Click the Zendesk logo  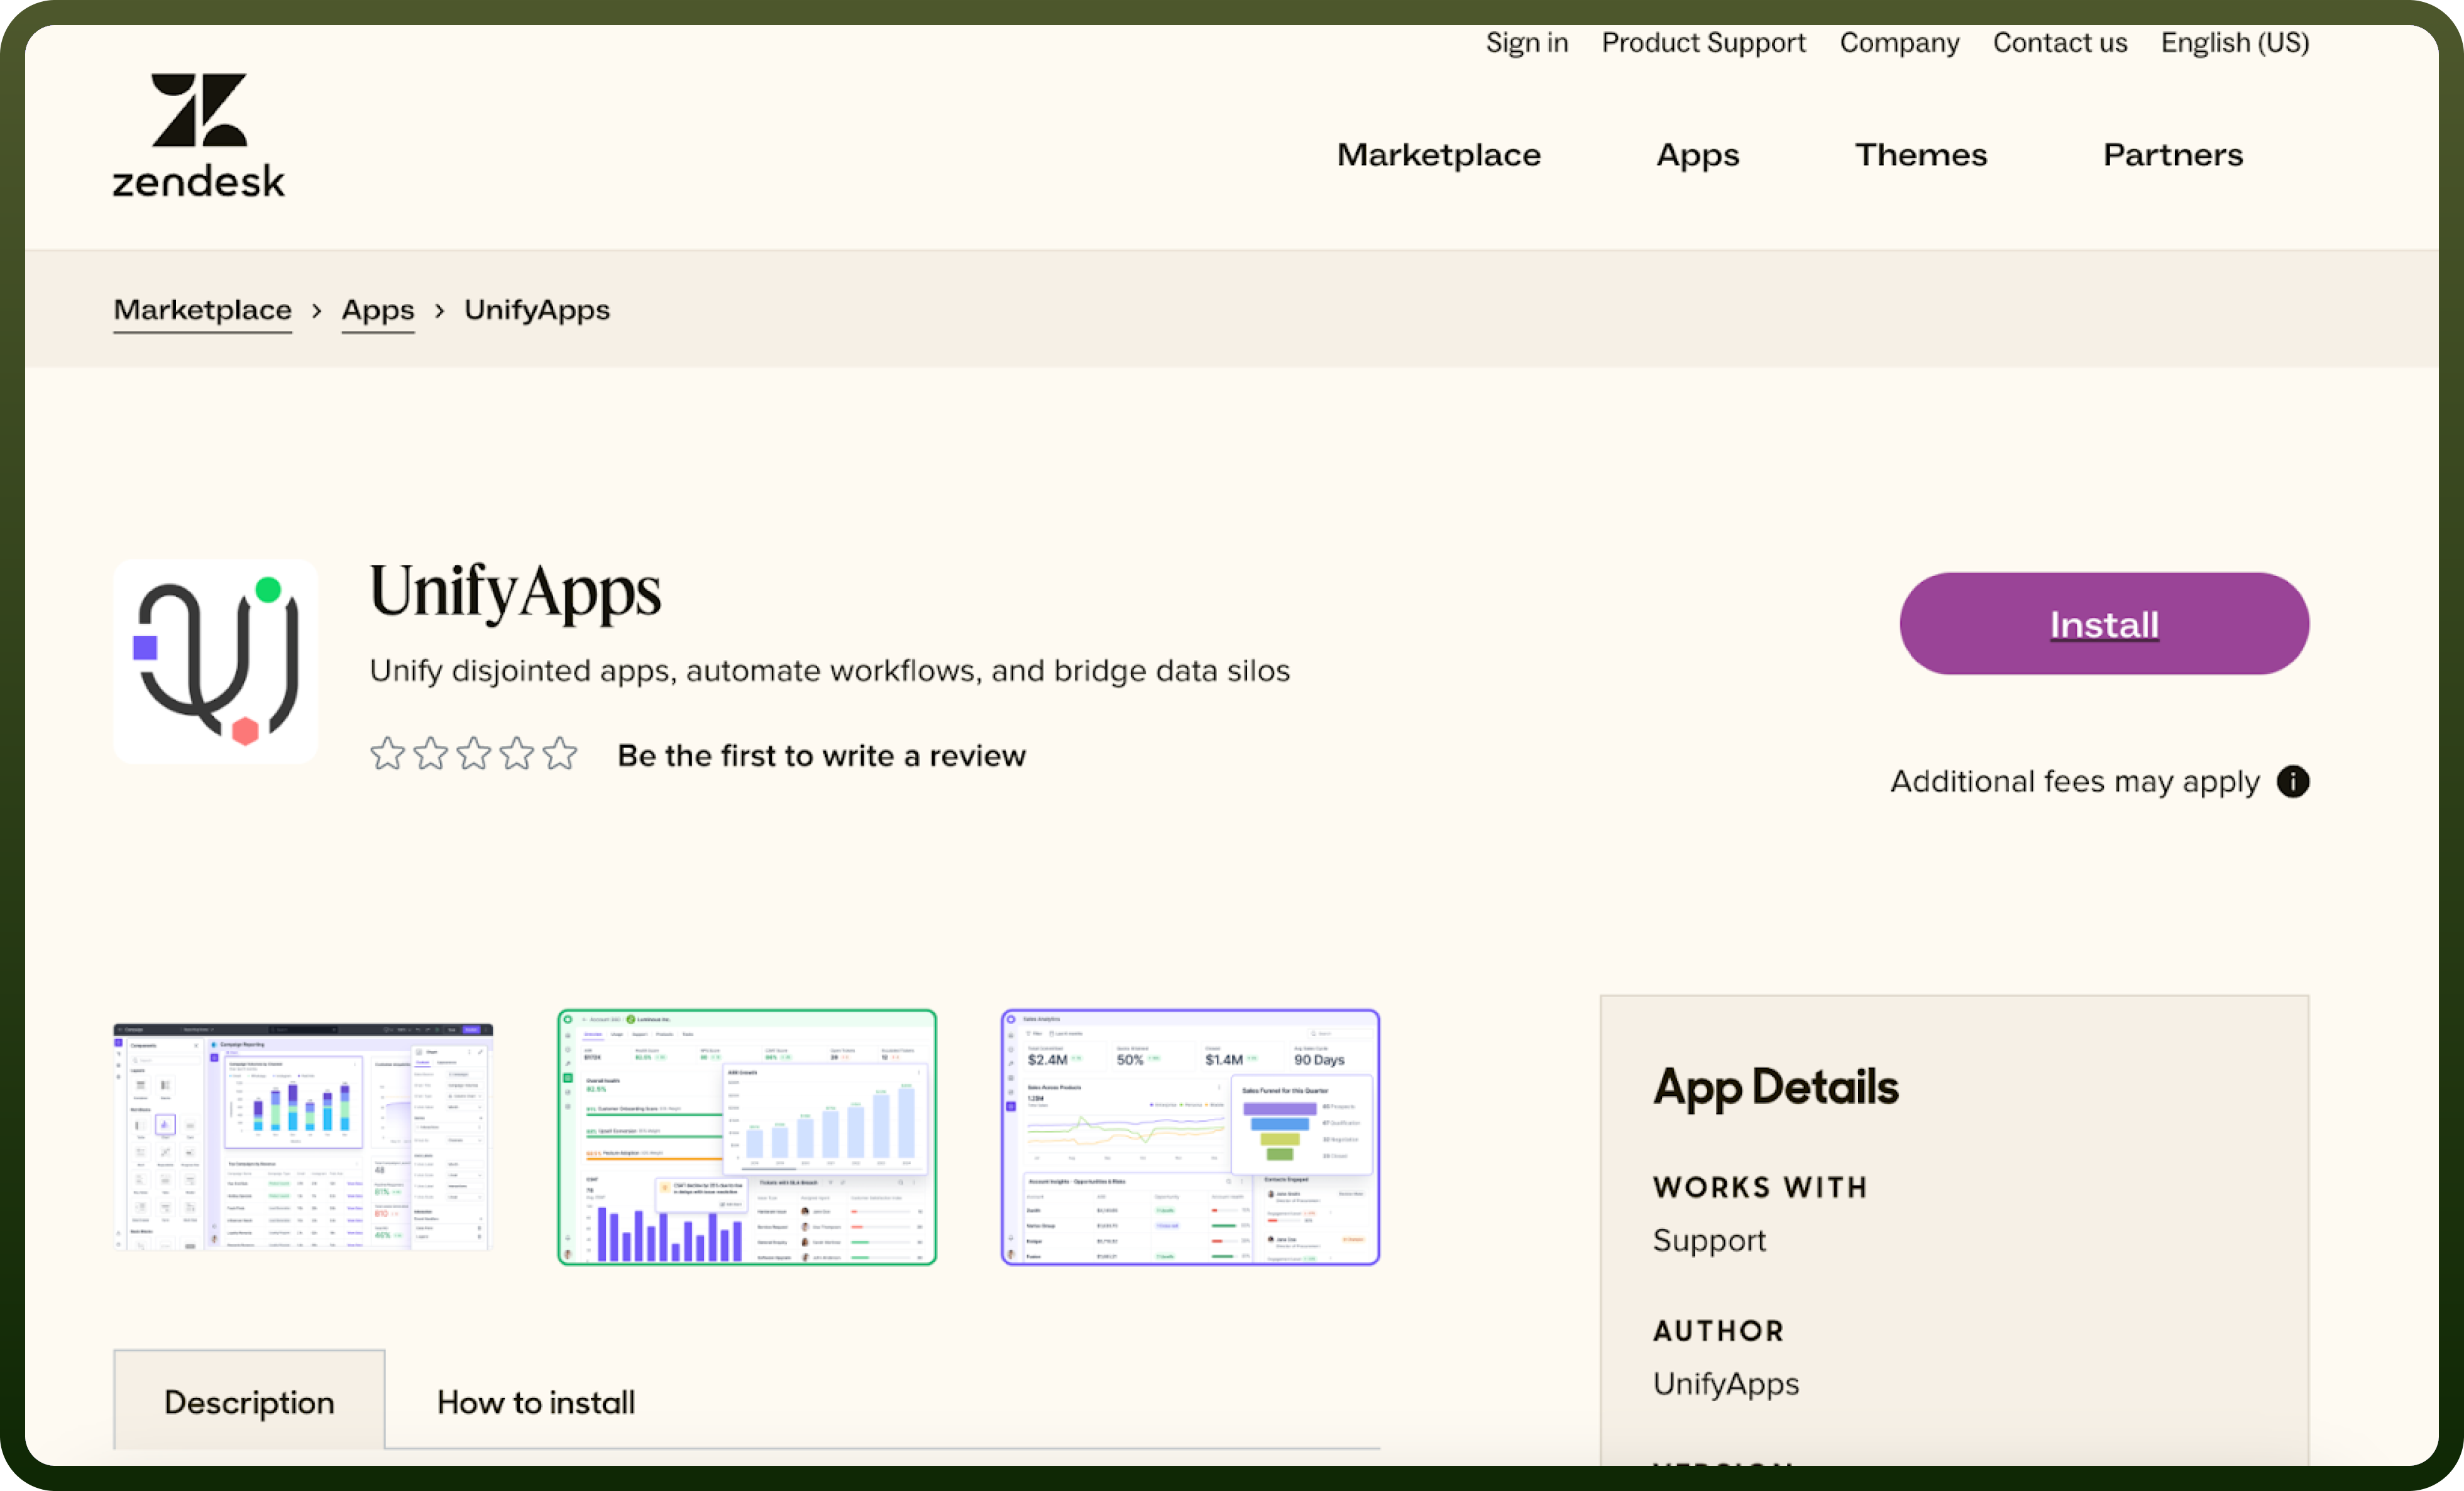198,135
